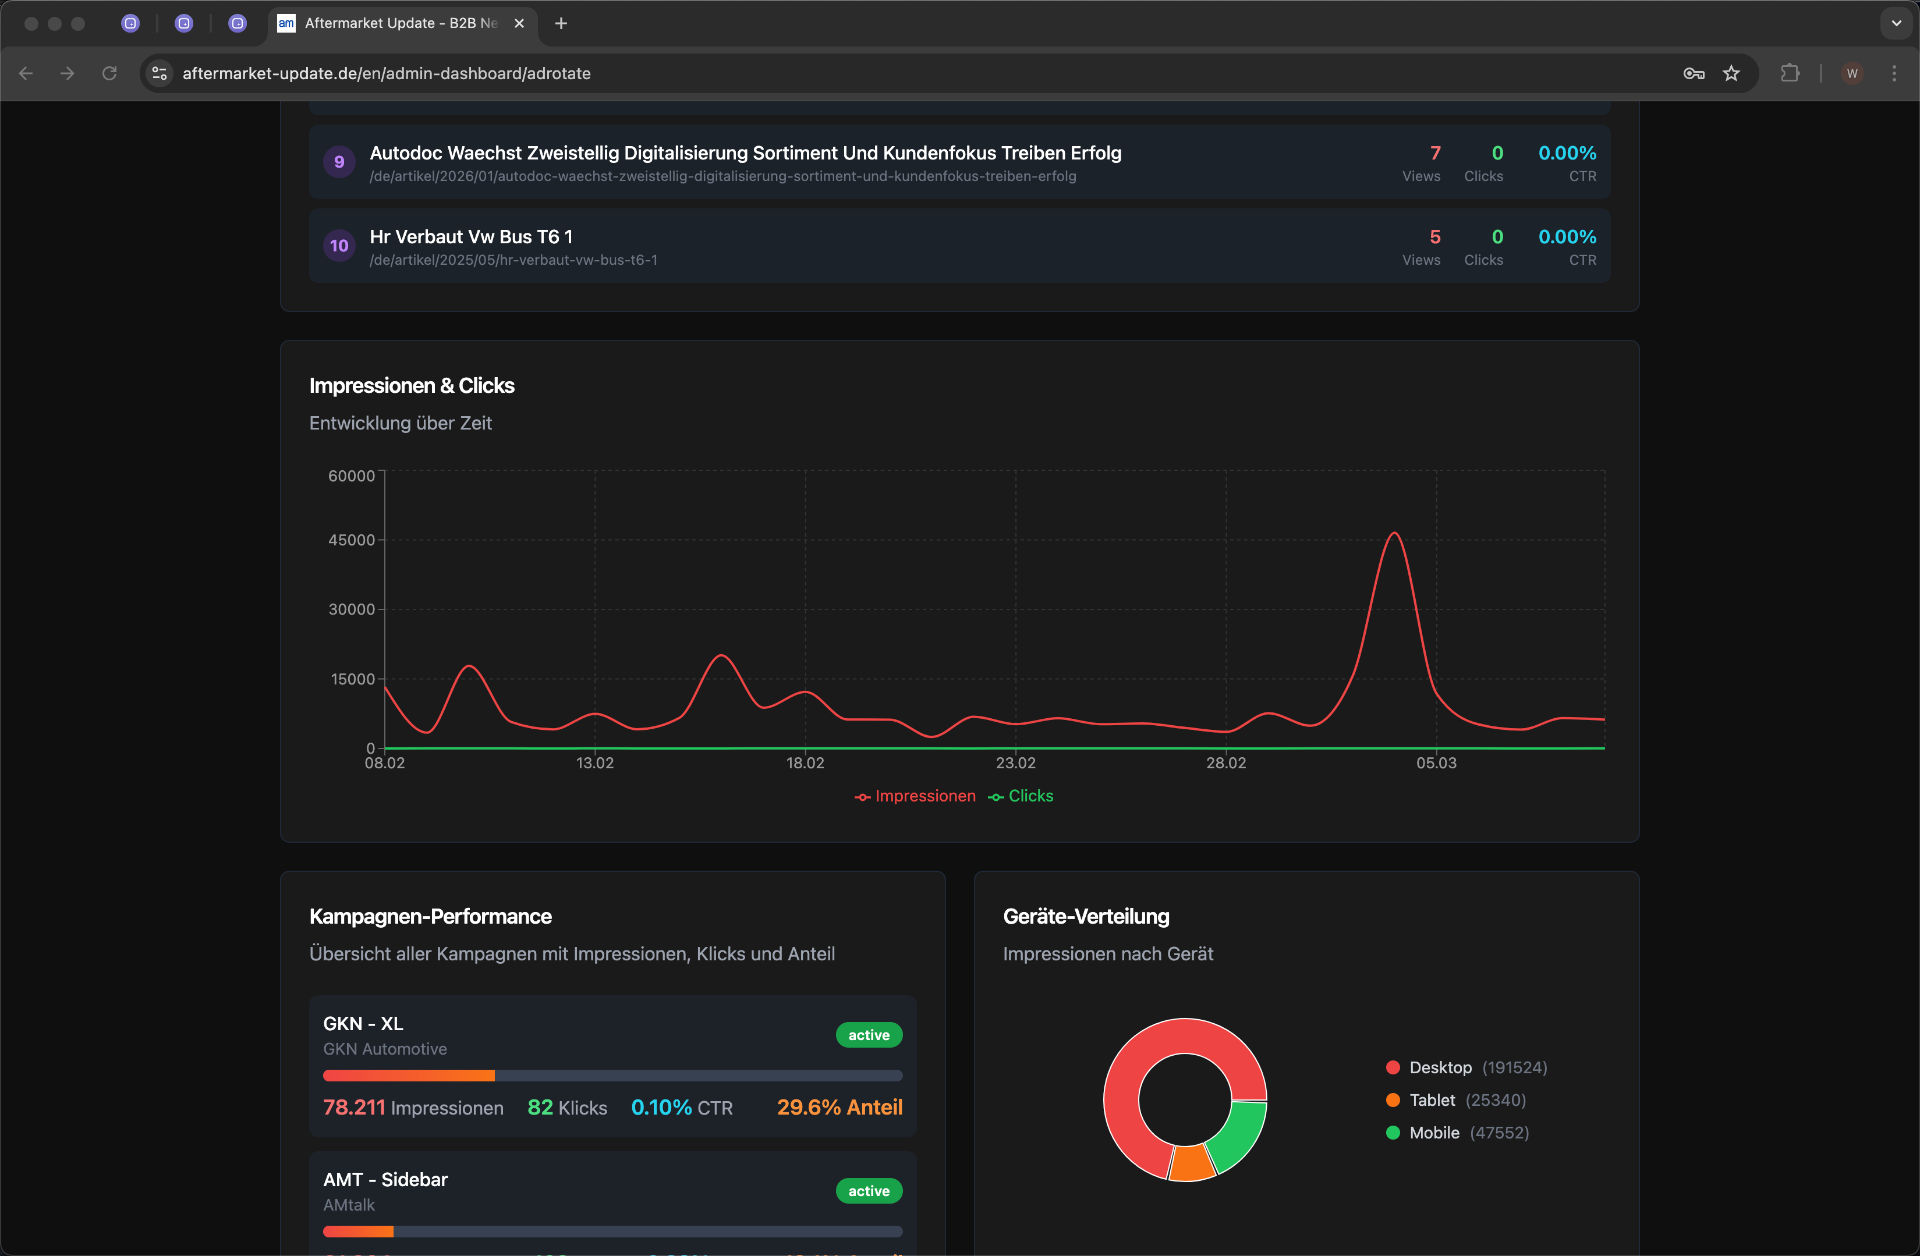Click the rank 10 badge
Viewport: 1920px width, 1256px height.
[x=339, y=246]
